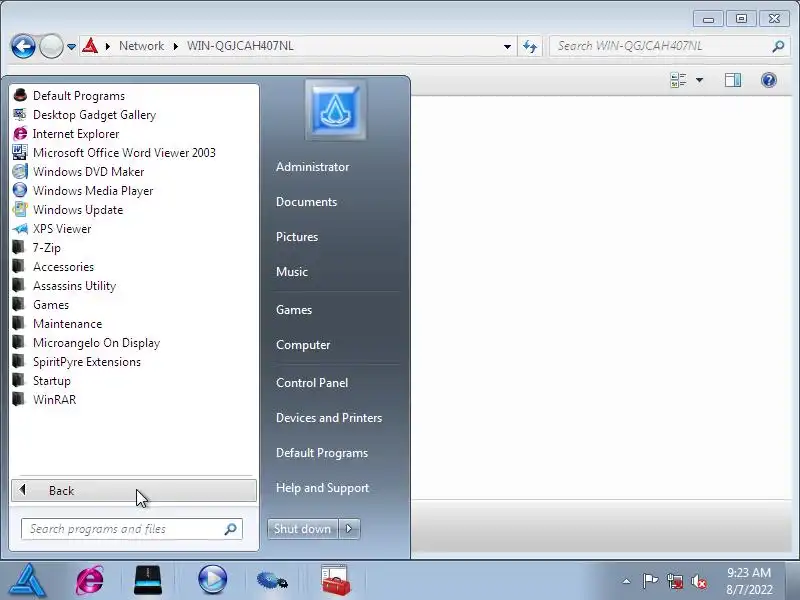Select Network in the address breadcrumb

click(x=141, y=46)
